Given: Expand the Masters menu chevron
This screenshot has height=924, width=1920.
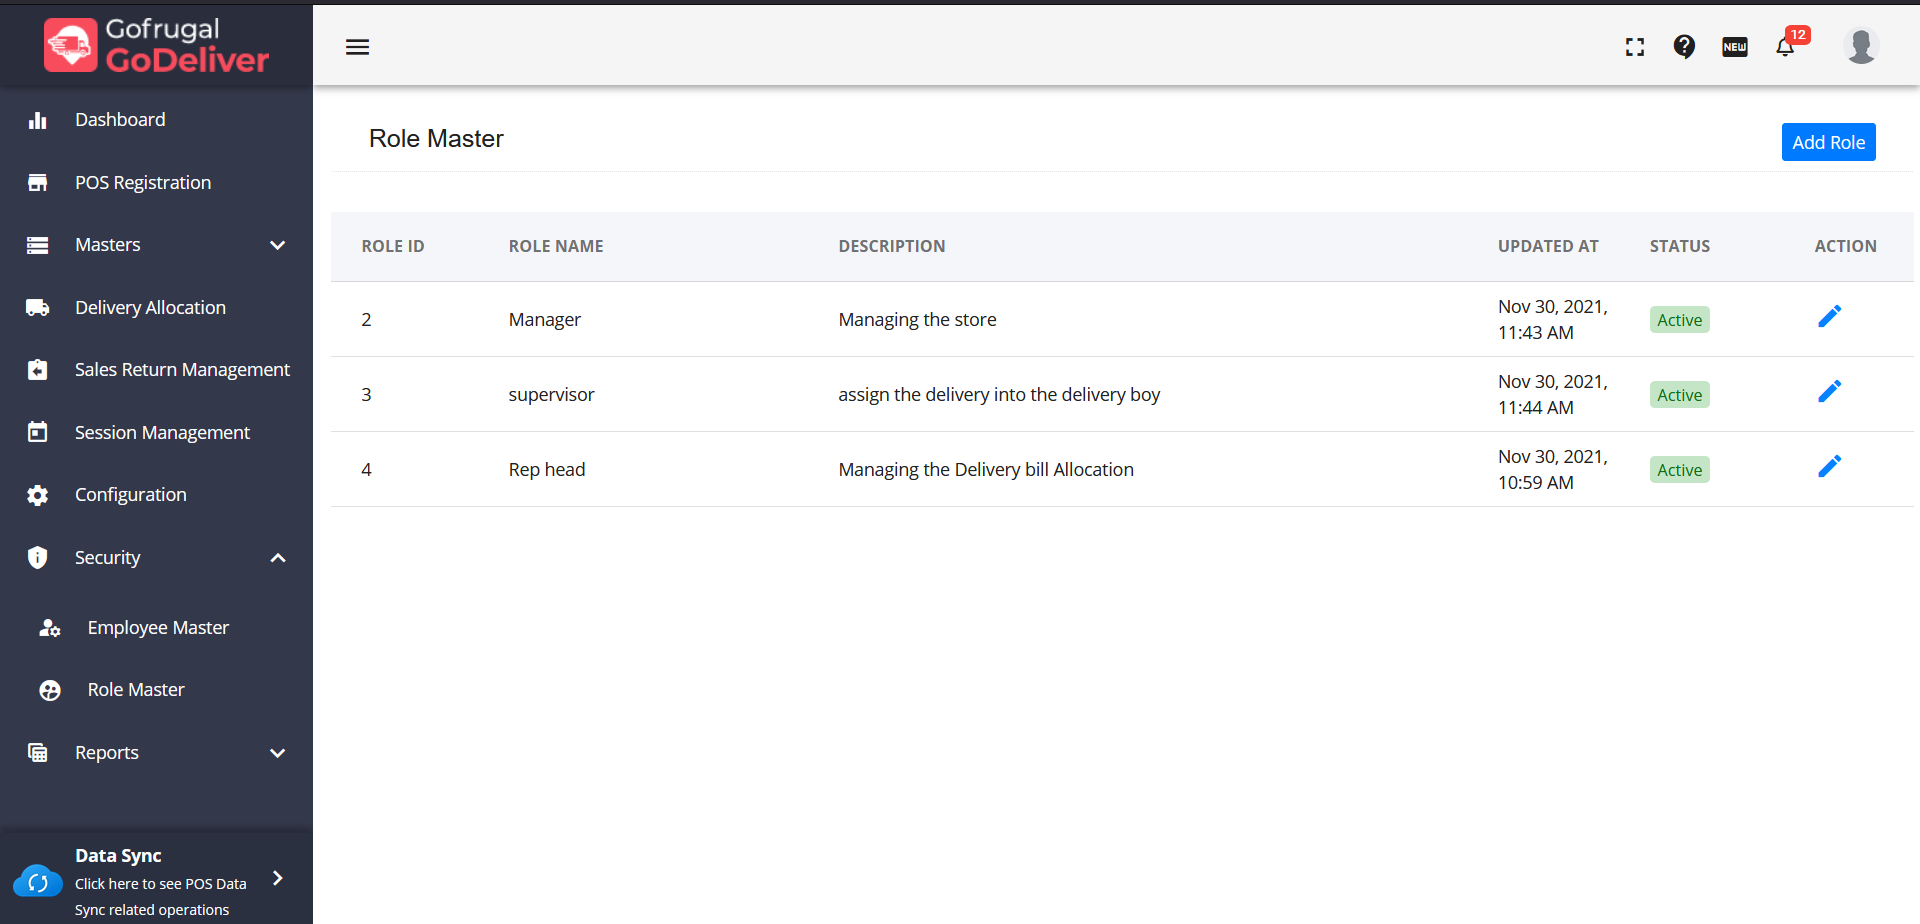Looking at the screenshot, I should 278,245.
